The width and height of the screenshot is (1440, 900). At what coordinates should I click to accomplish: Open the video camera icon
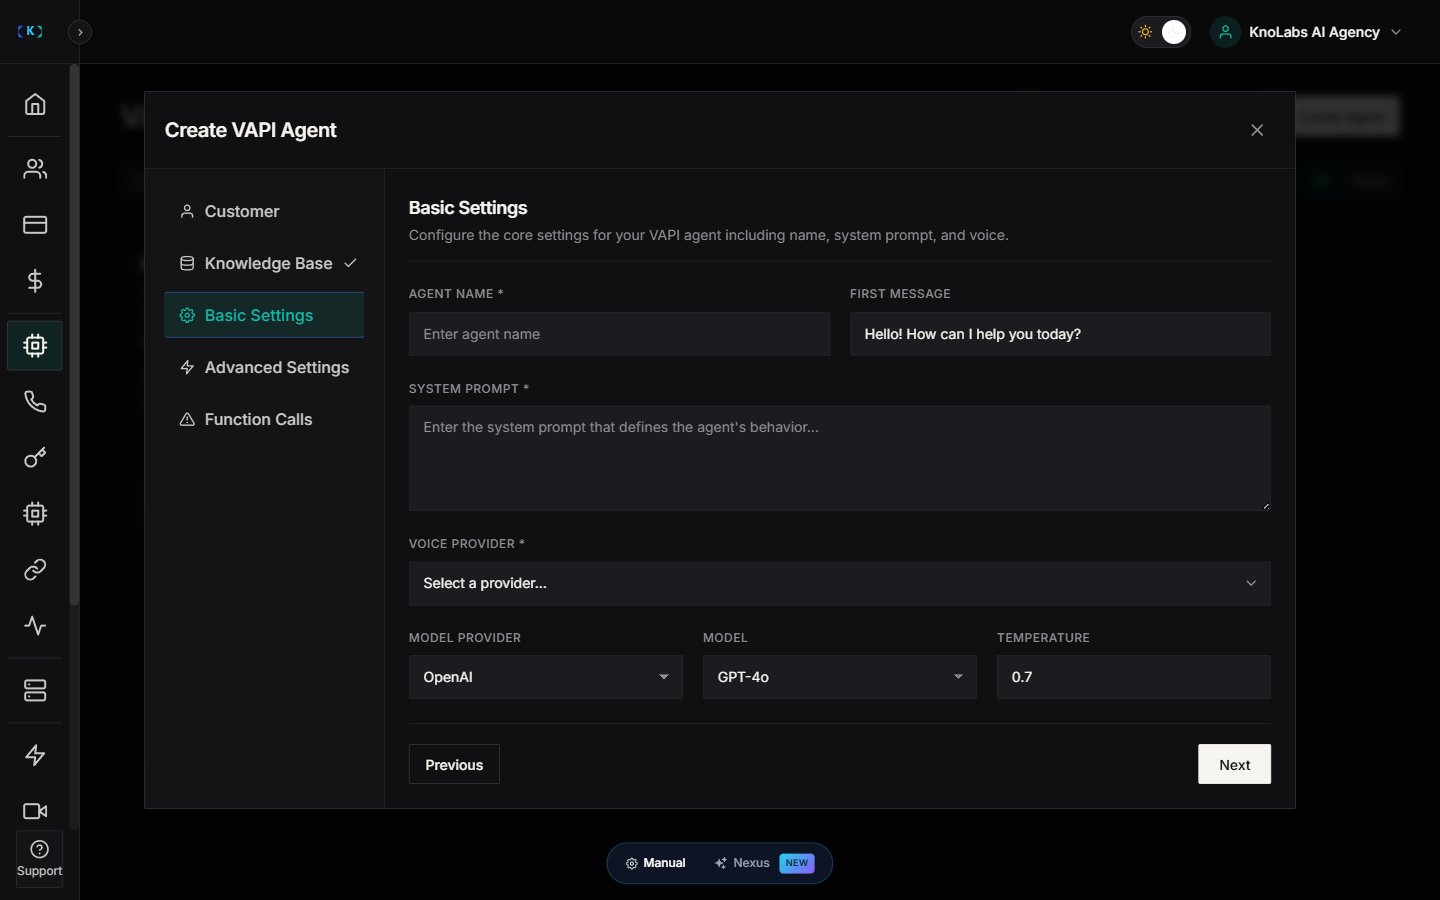[35, 811]
